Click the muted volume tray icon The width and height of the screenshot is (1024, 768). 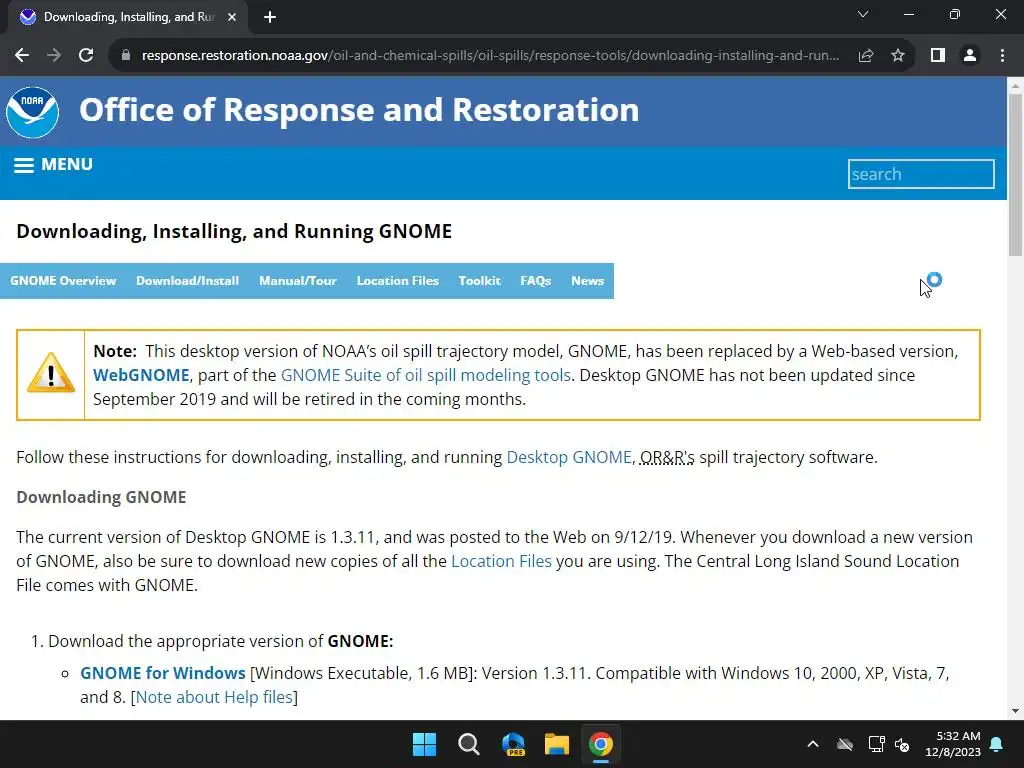pos(902,744)
